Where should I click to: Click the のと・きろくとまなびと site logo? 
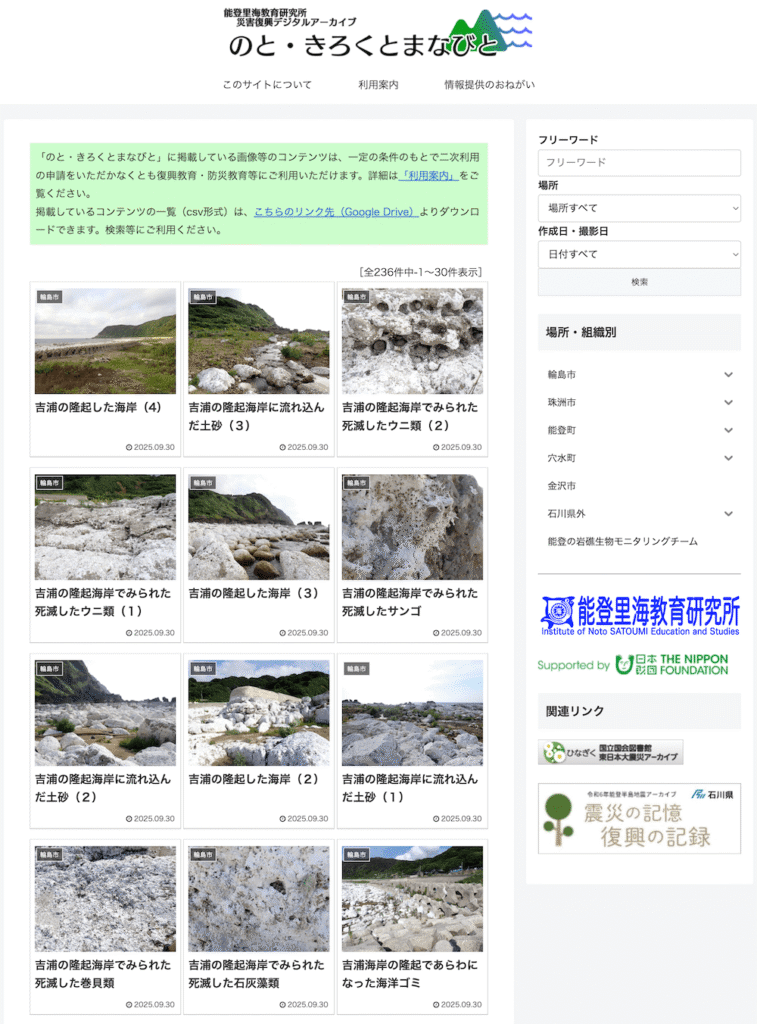378,35
